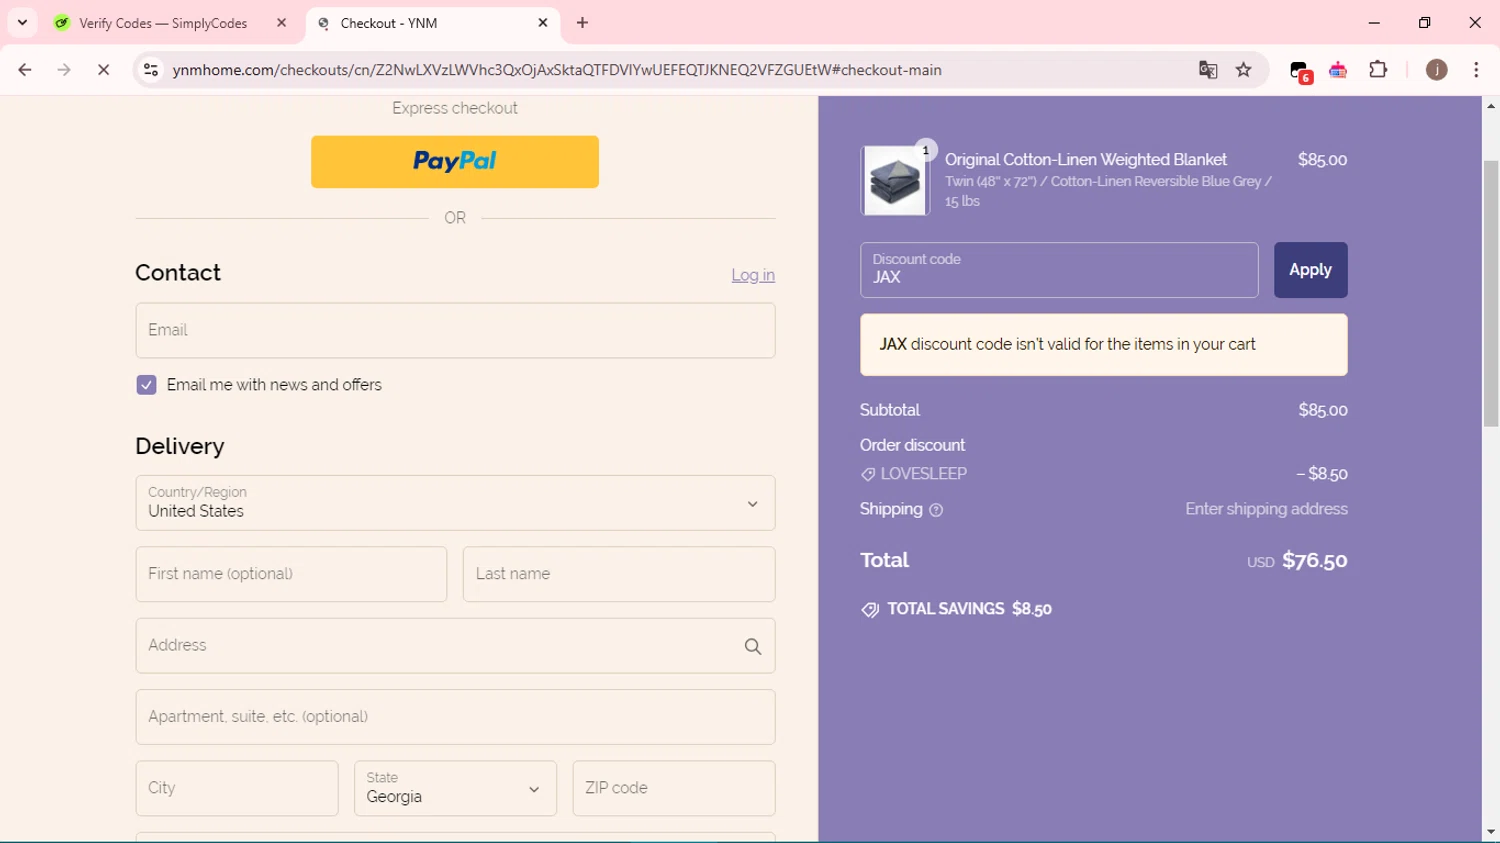Click the Log in link
This screenshot has height=843, width=1500.
pos(753,275)
